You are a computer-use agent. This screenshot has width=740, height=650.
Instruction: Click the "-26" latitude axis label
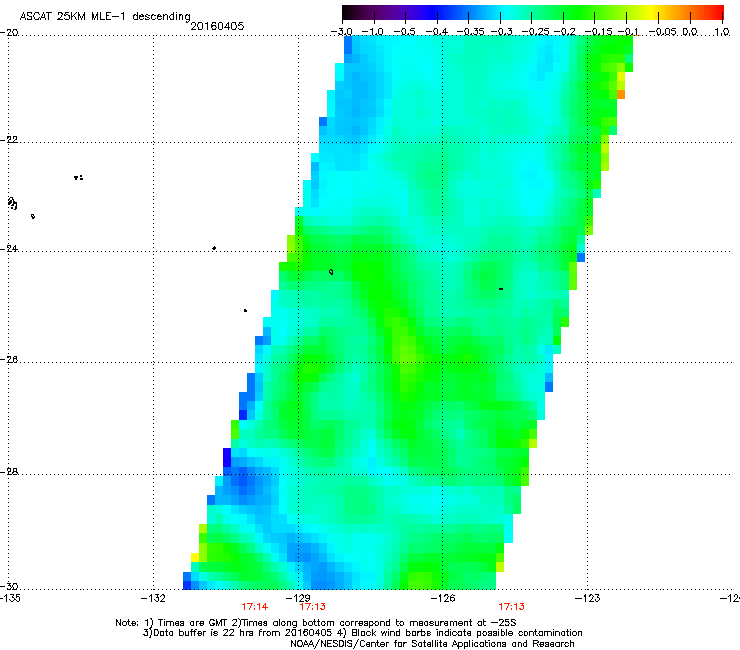[9, 360]
